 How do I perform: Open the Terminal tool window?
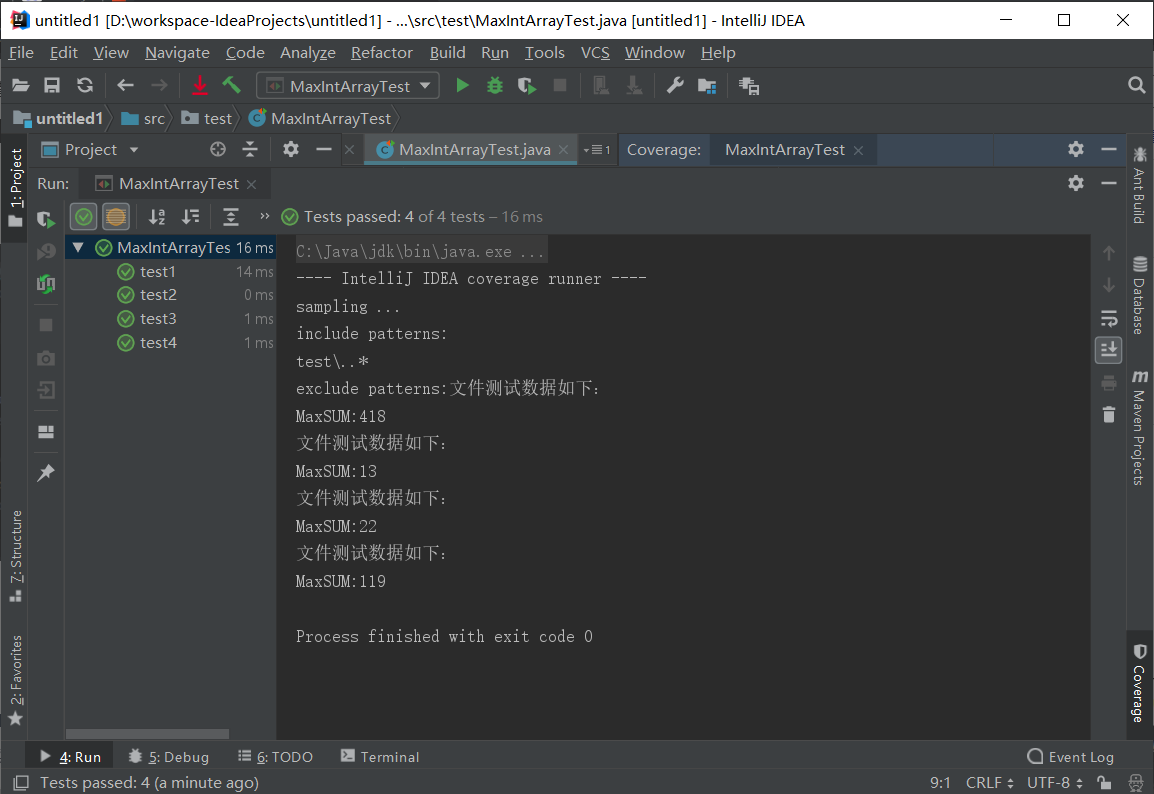(x=380, y=756)
